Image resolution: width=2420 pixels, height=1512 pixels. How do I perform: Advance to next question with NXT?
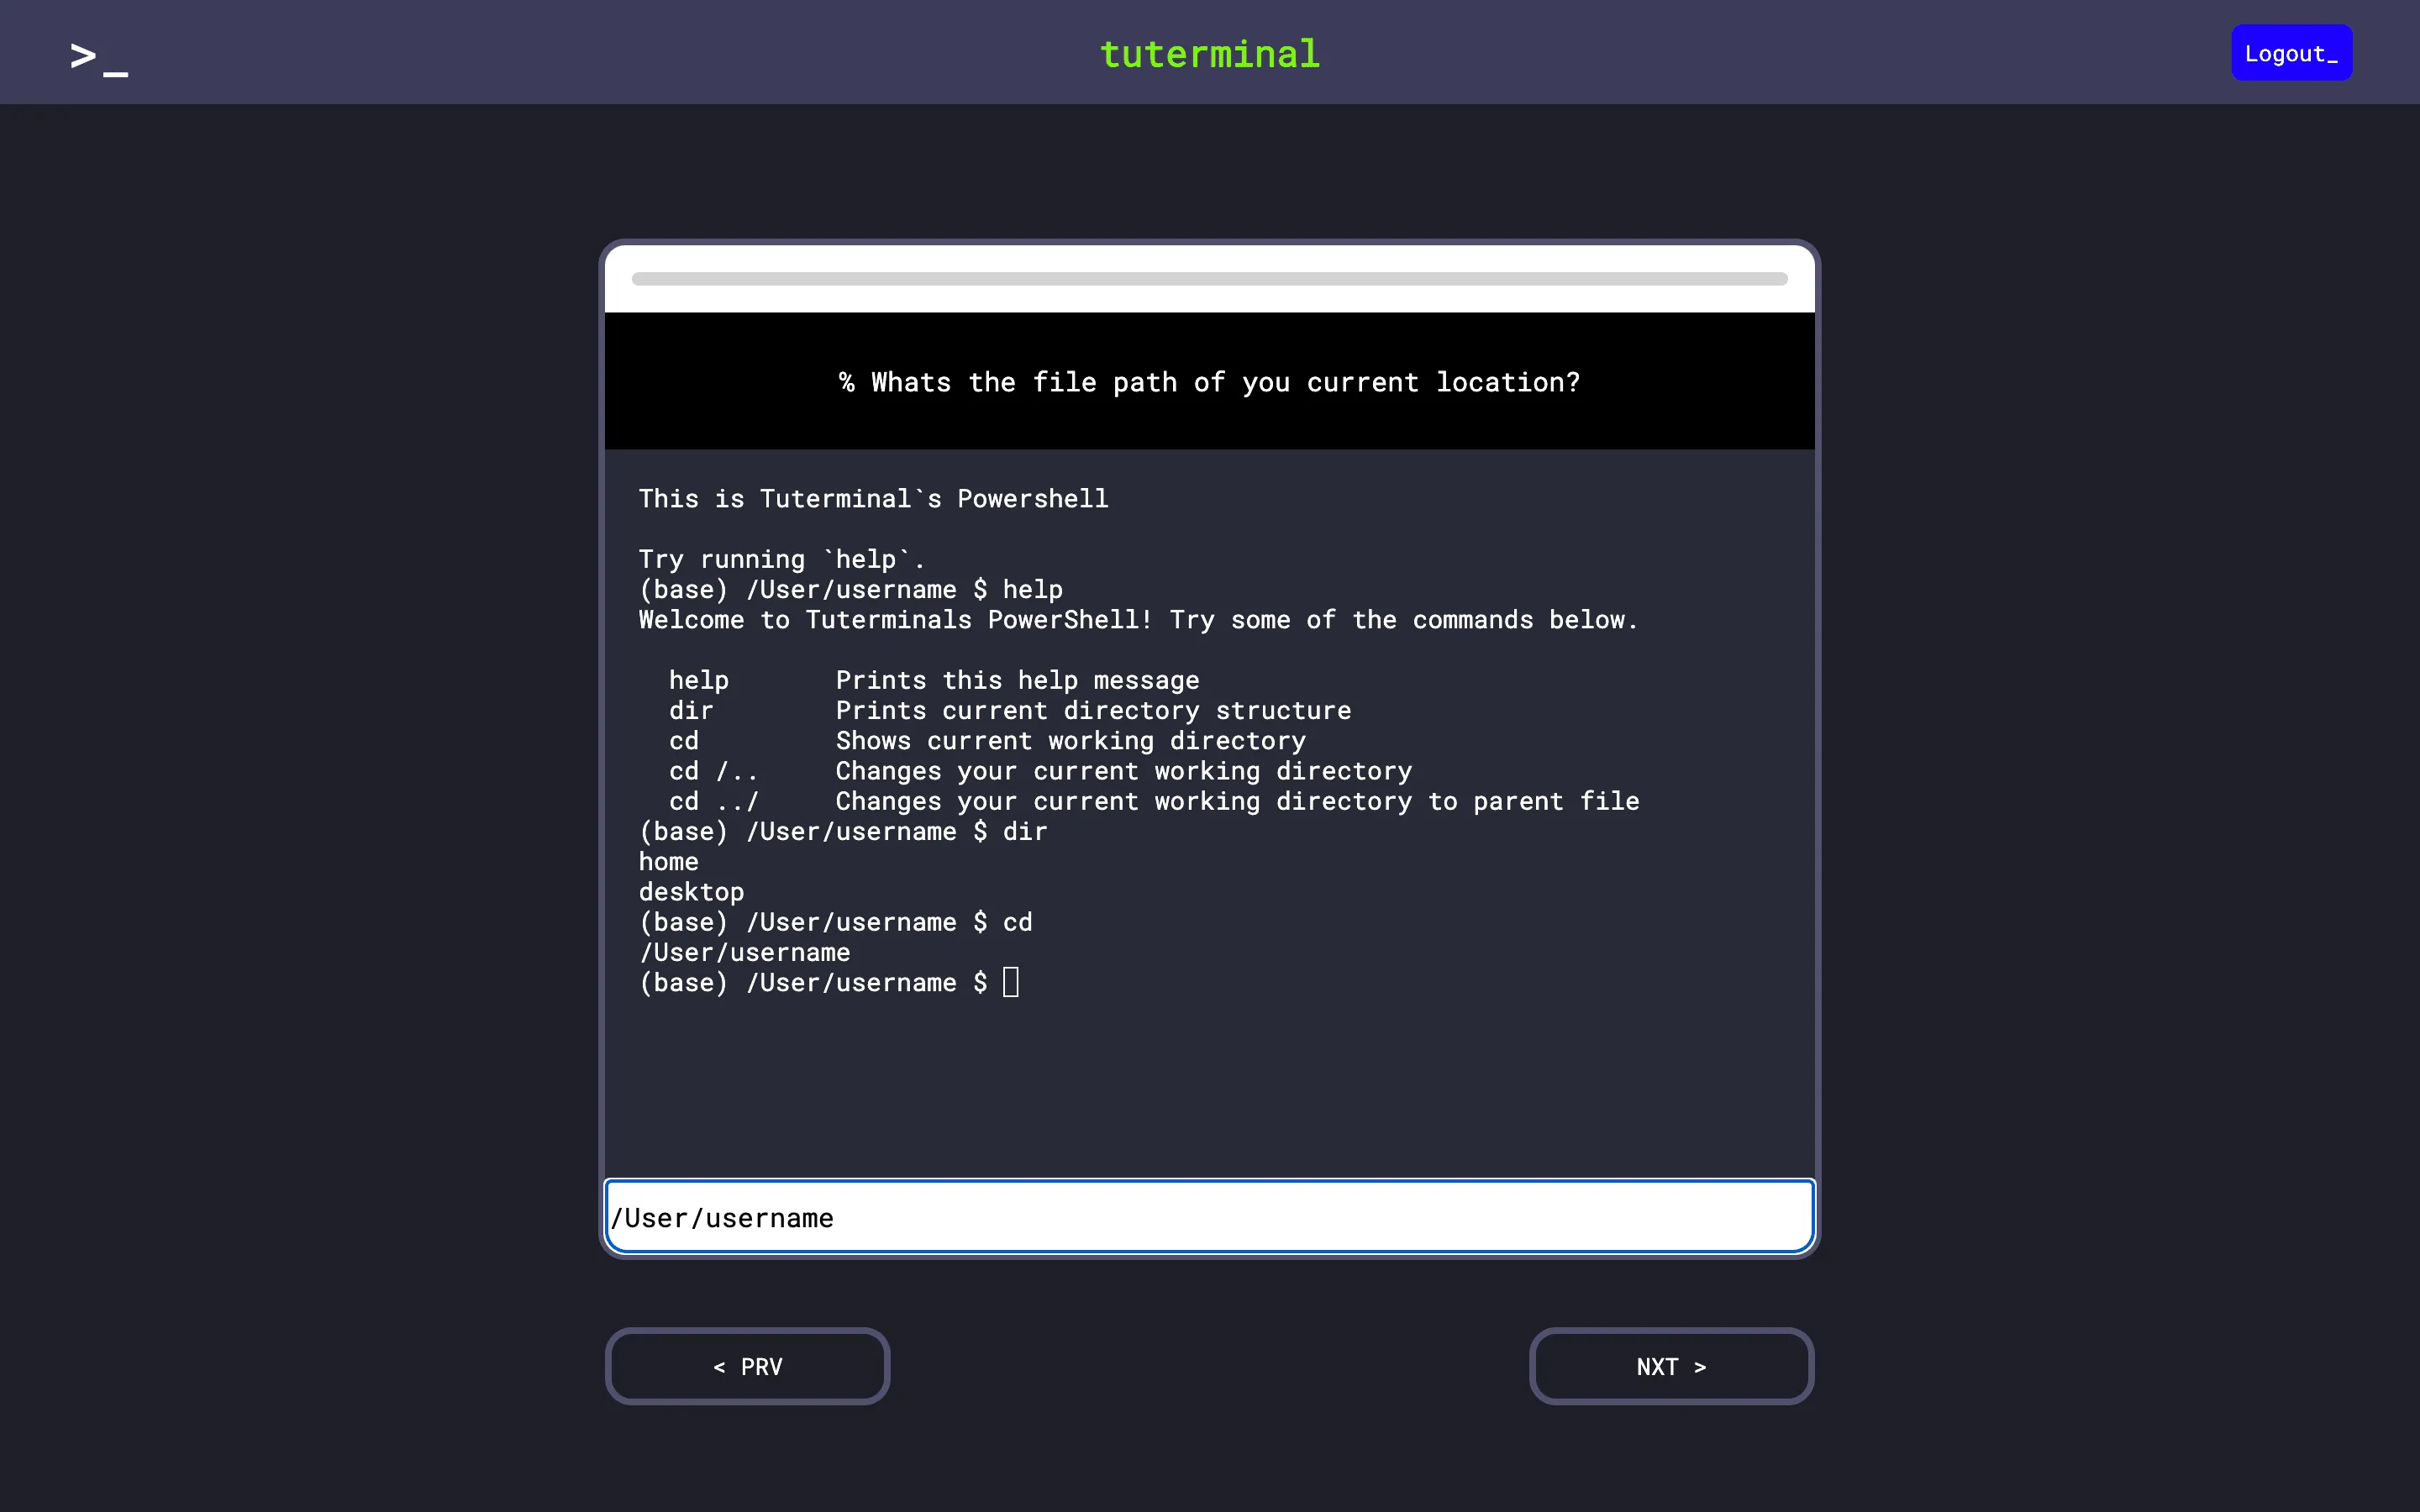click(1671, 1366)
